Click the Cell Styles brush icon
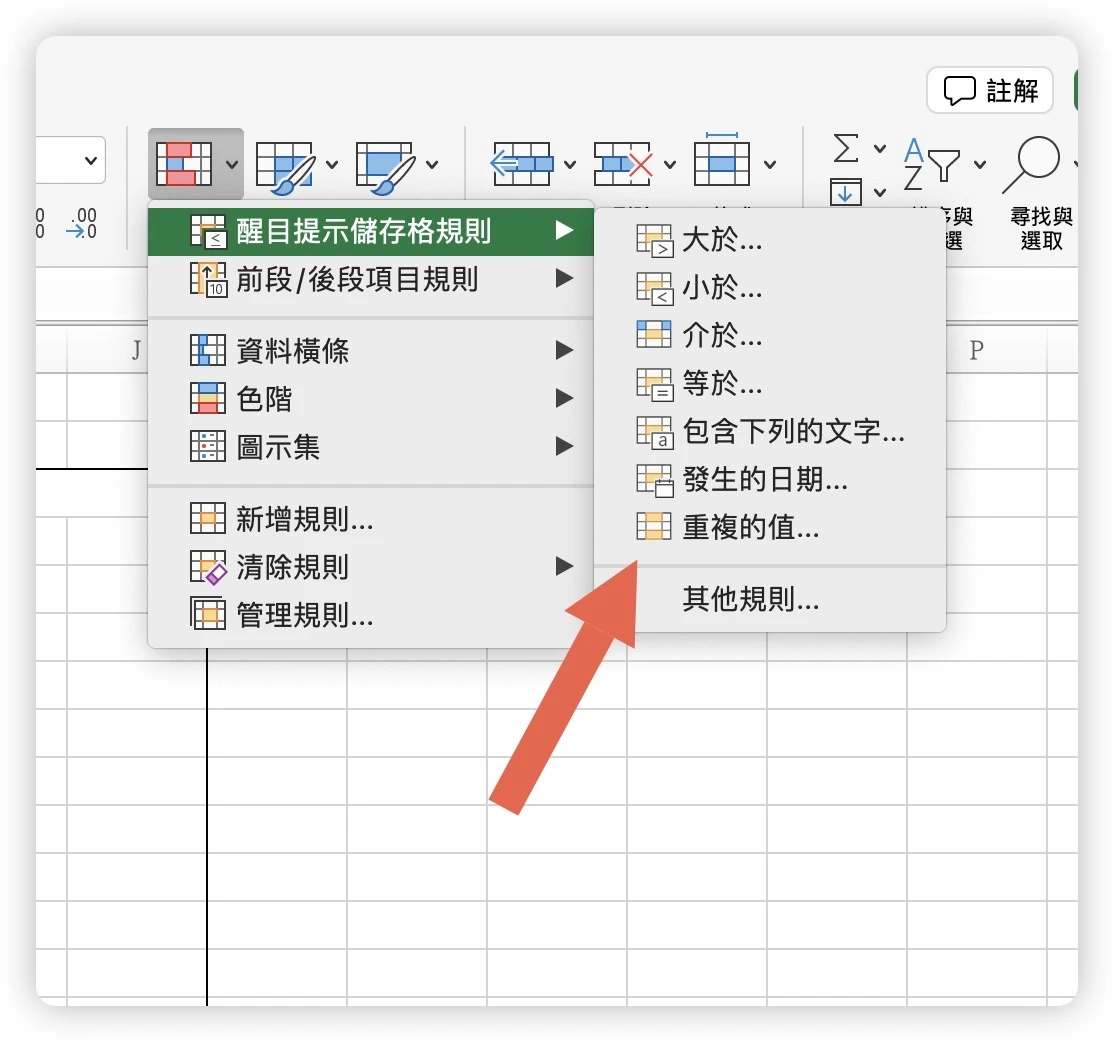This screenshot has height=1042, width=1114. [385, 168]
